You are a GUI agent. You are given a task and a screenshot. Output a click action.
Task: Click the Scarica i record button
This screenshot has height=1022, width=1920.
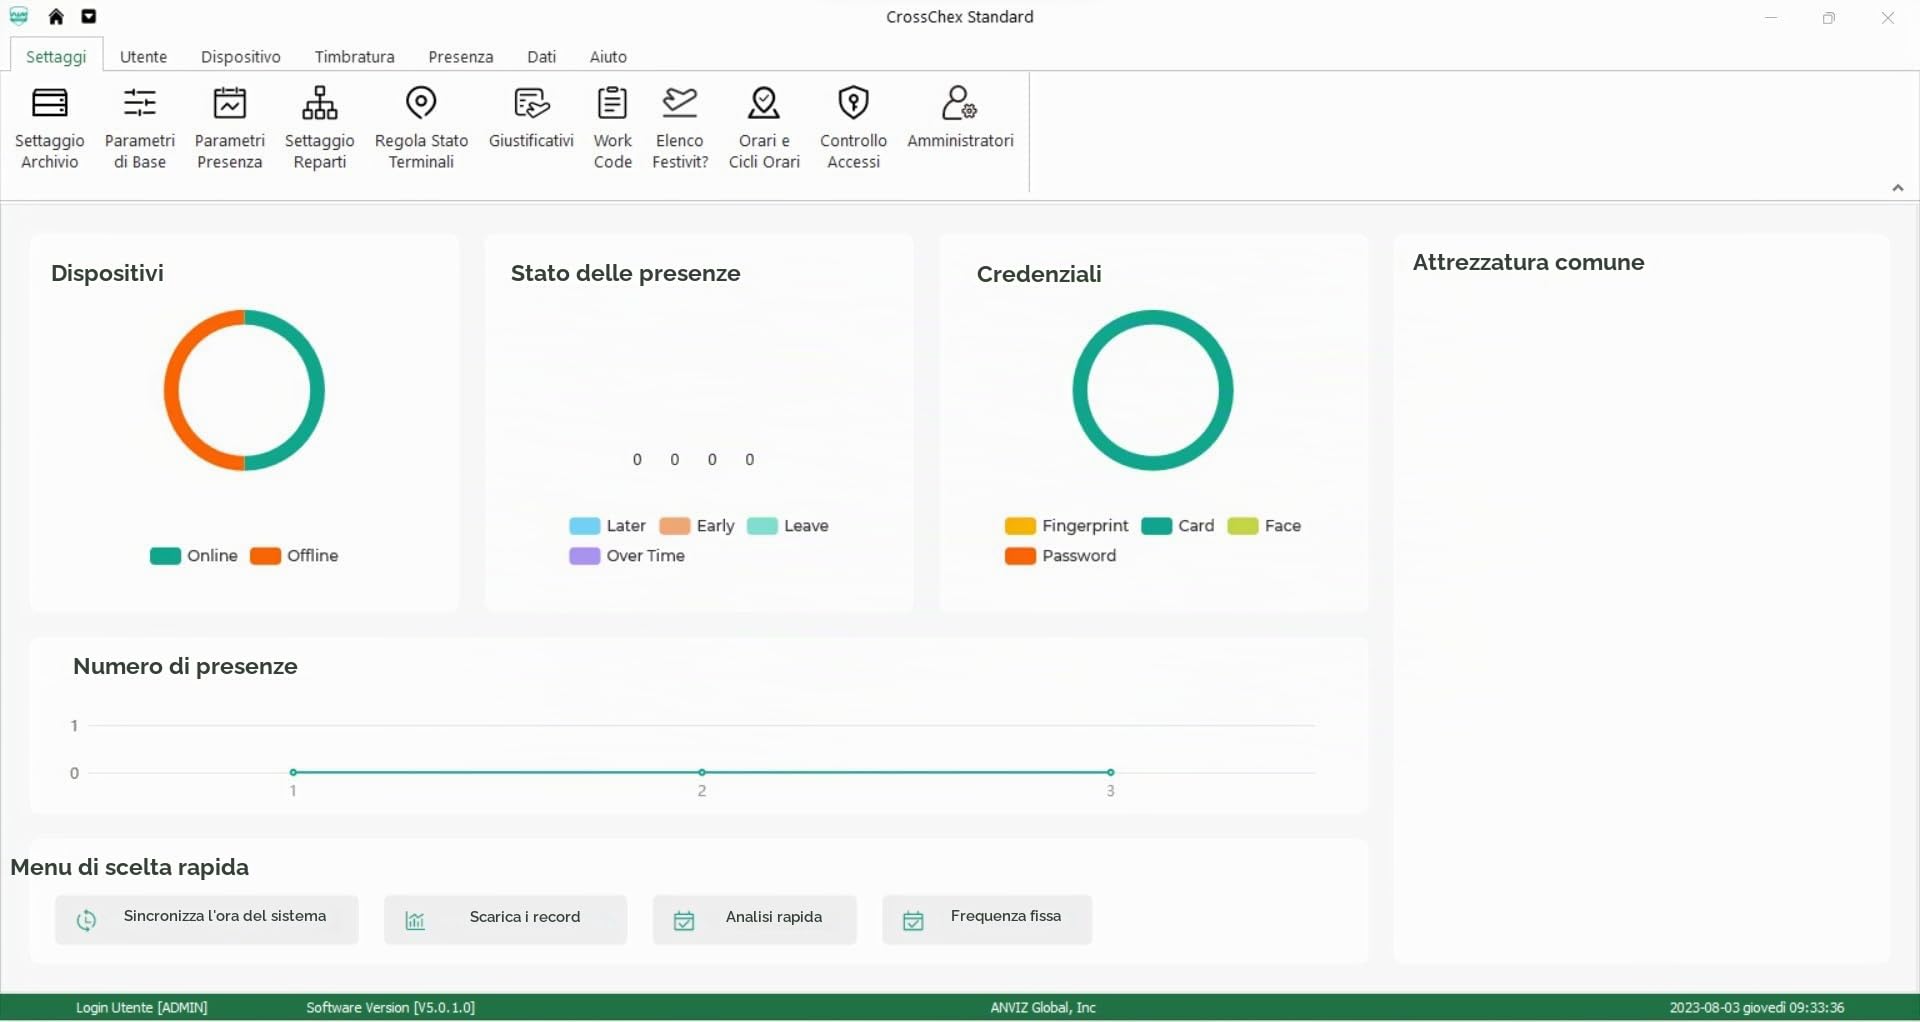point(505,919)
